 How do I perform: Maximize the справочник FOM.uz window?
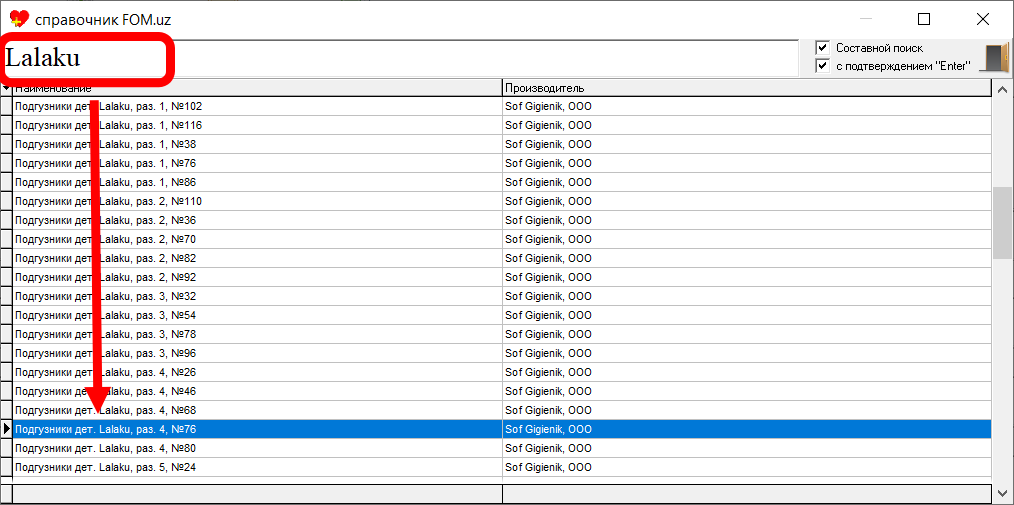(x=924, y=19)
